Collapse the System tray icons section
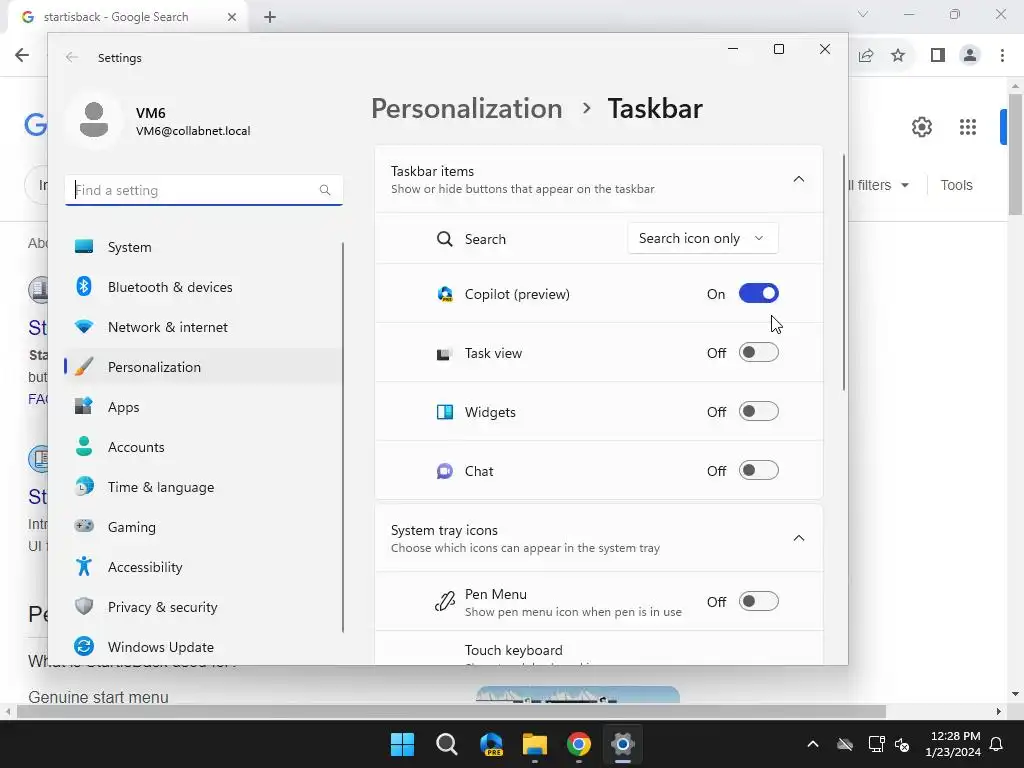This screenshot has width=1024, height=768. pyautogui.click(x=799, y=538)
